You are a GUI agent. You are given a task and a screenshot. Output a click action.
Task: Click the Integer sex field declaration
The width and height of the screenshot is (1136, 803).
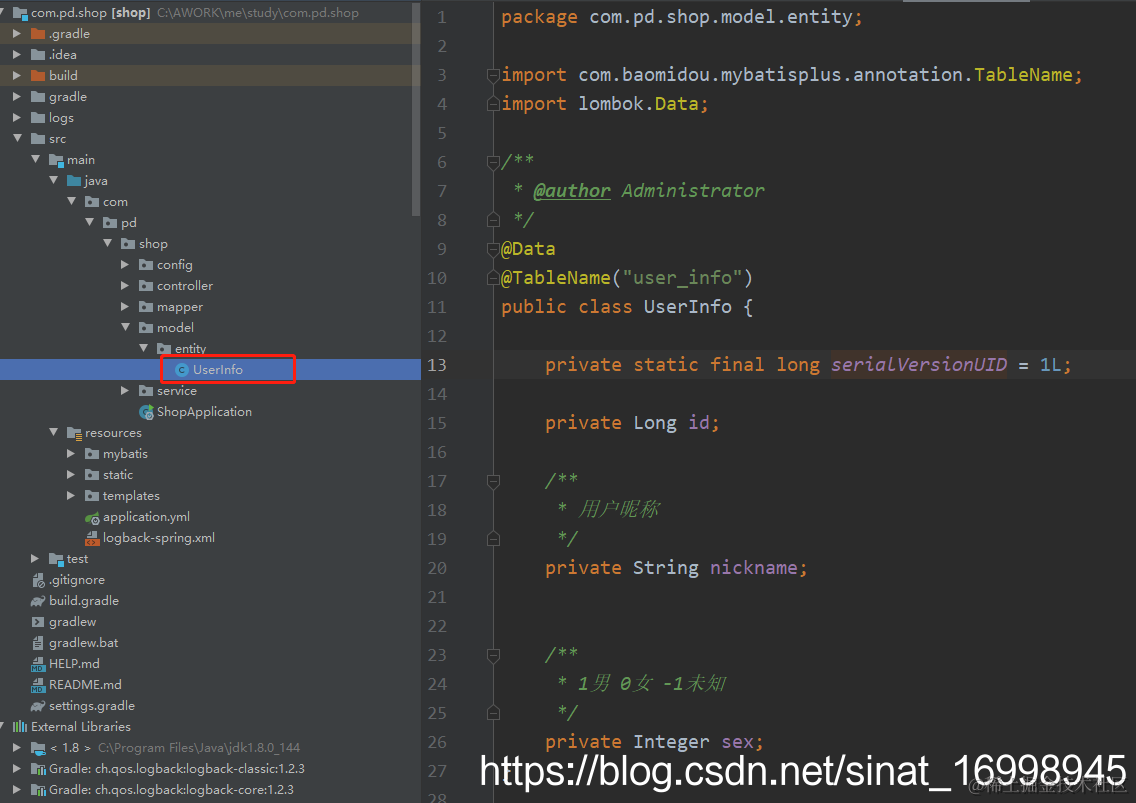coord(654,741)
